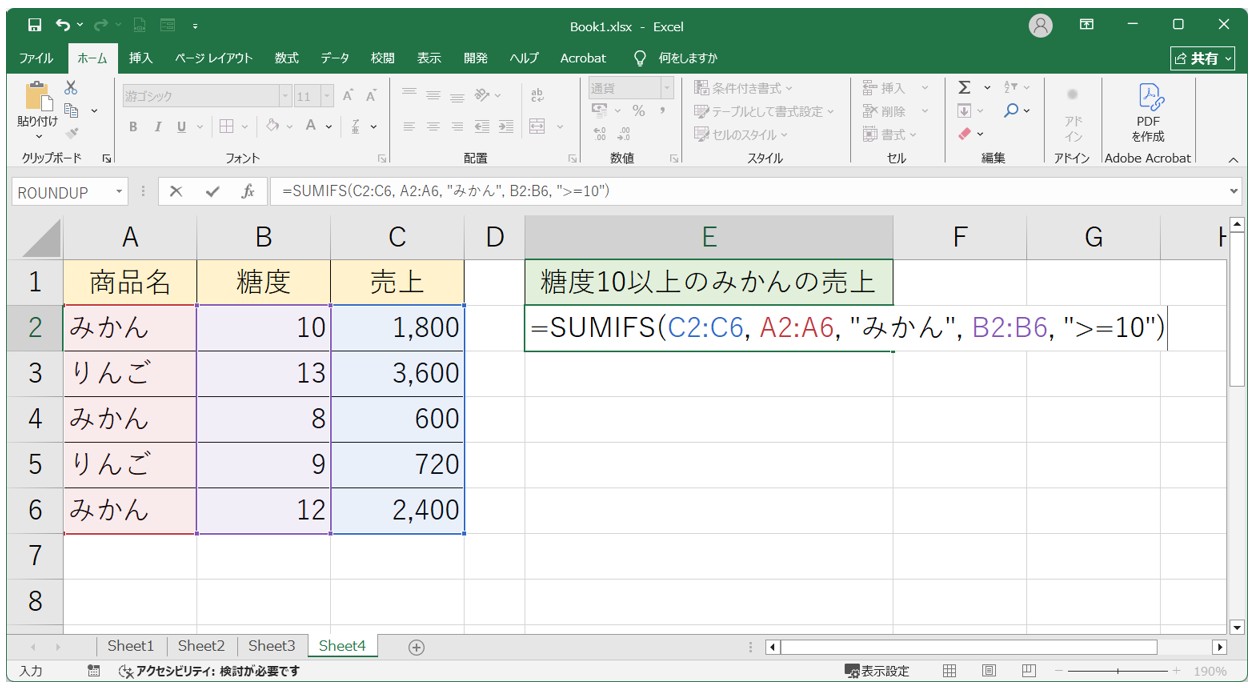Click the Decrease Indent icon
The height and width of the screenshot is (688, 1254).
(482, 127)
